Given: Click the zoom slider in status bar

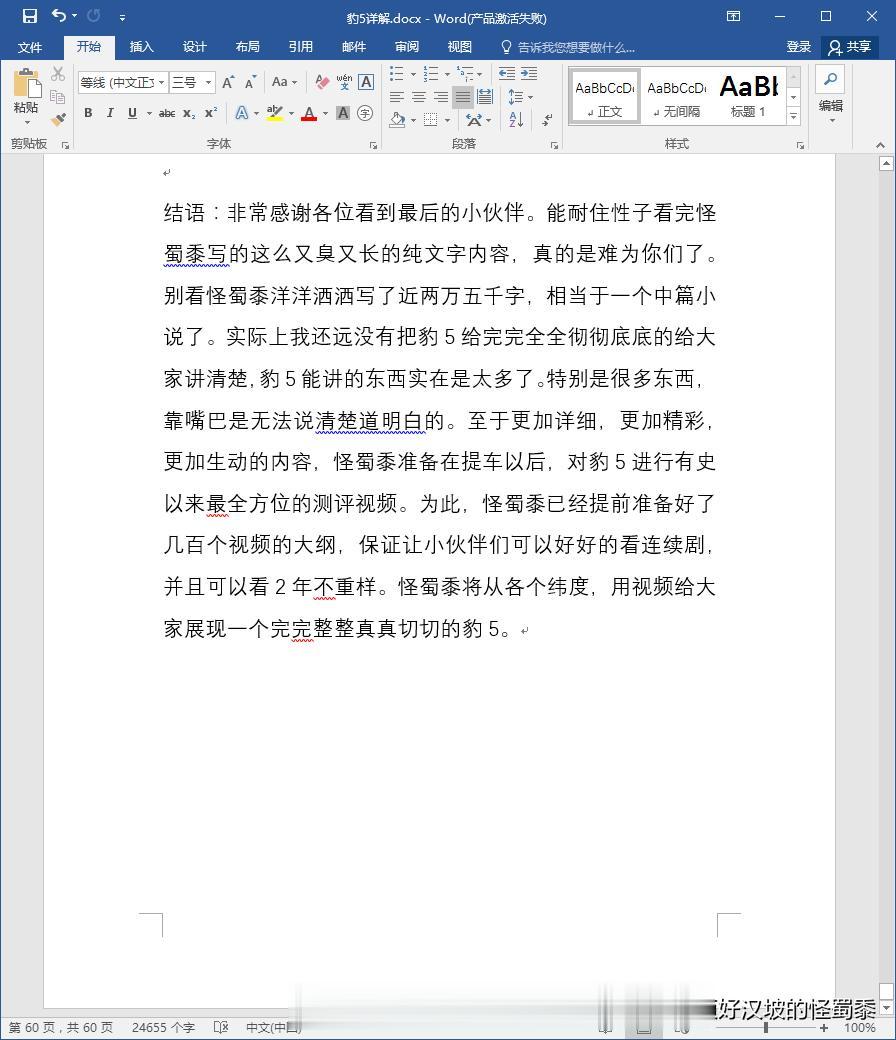Looking at the screenshot, I should pos(766,1027).
